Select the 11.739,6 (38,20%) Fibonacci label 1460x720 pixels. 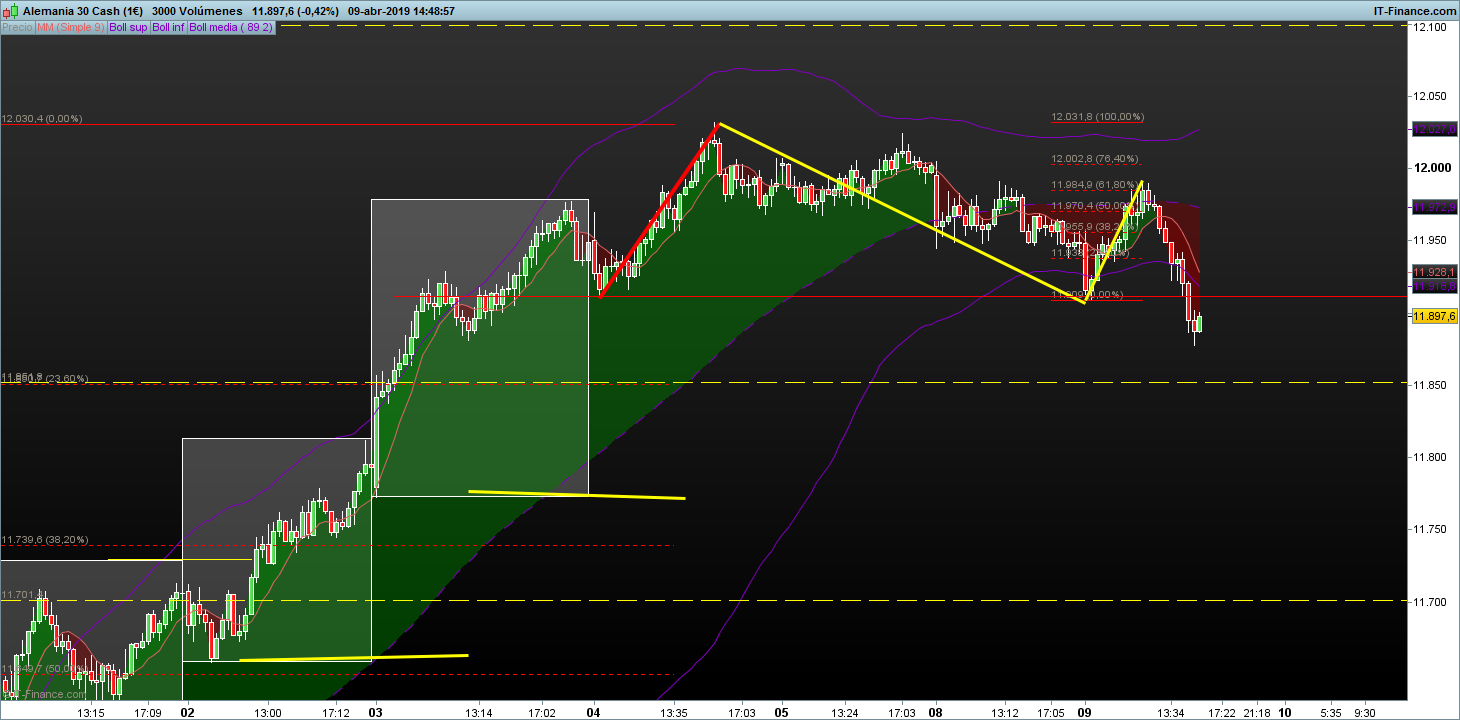(45, 540)
